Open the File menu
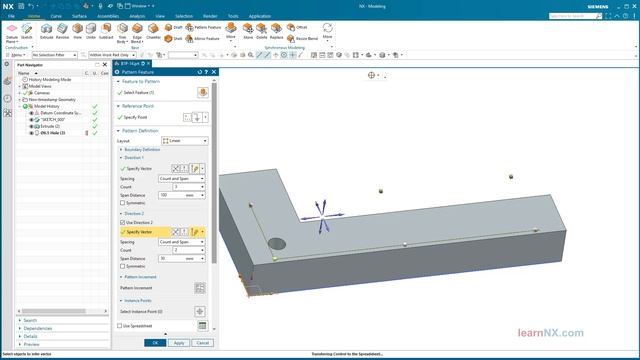This screenshot has width=640, height=360. (x=11, y=16)
